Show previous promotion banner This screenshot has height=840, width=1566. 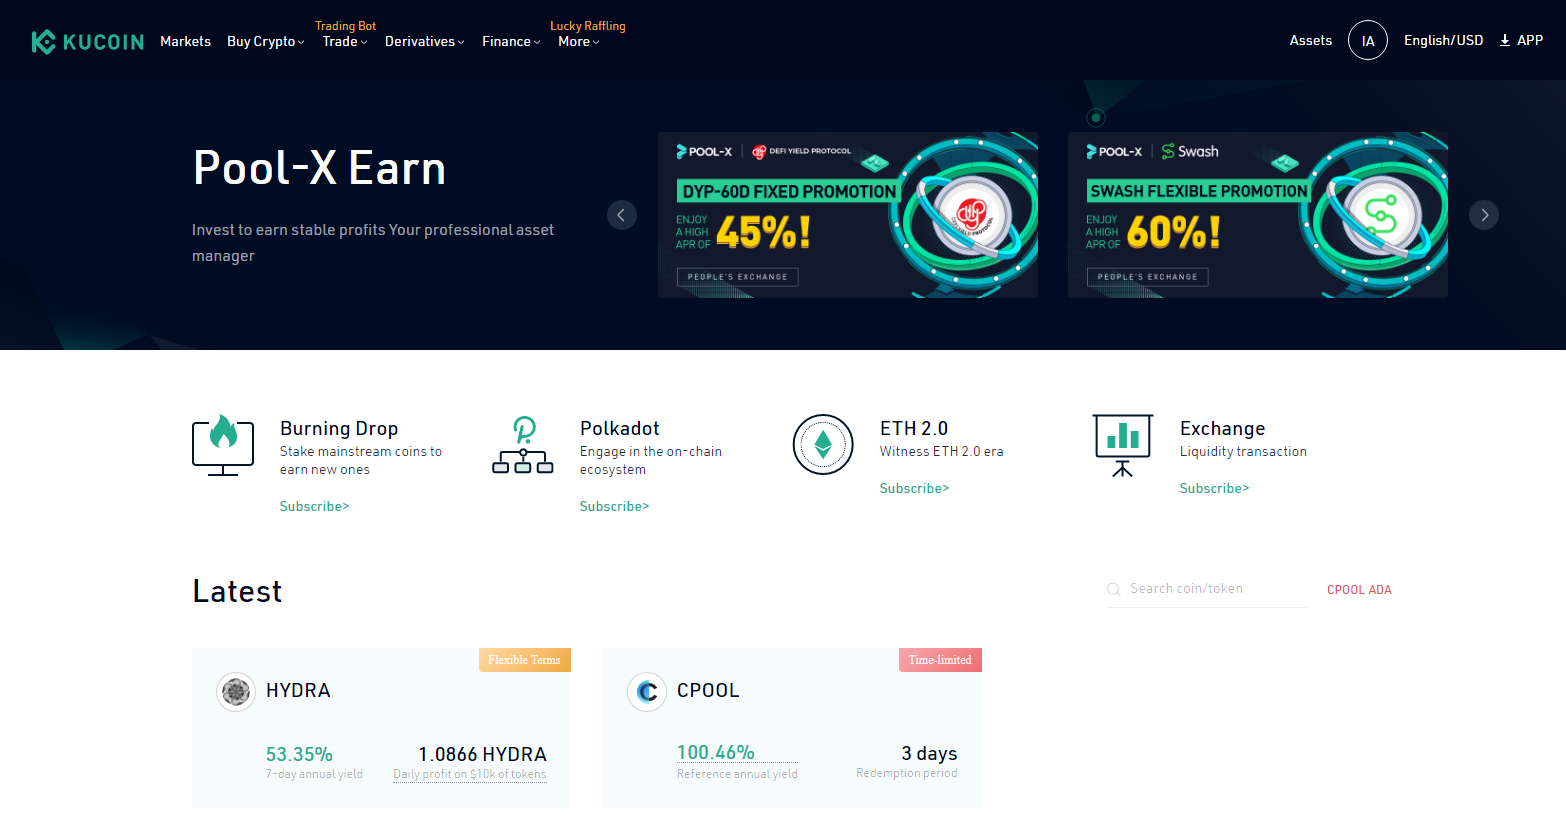(621, 215)
